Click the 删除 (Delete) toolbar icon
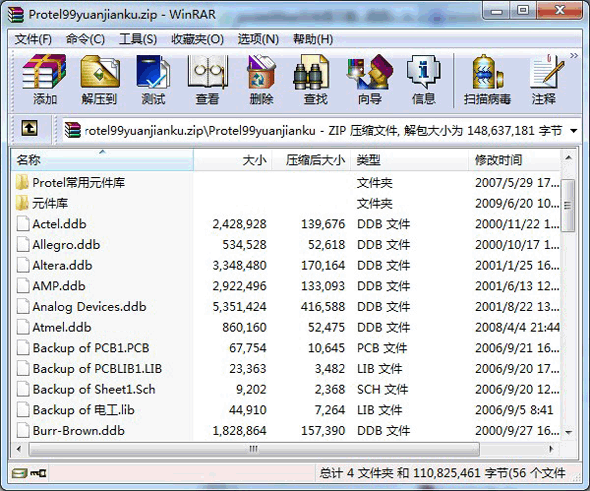The height and width of the screenshot is (491, 590). (261, 79)
